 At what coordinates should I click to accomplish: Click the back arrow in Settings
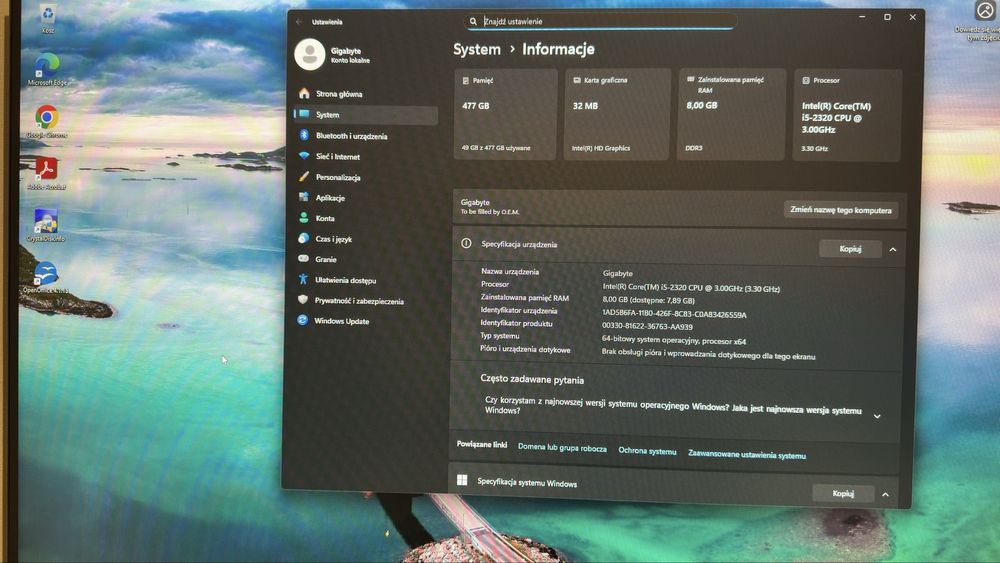[299, 22]
